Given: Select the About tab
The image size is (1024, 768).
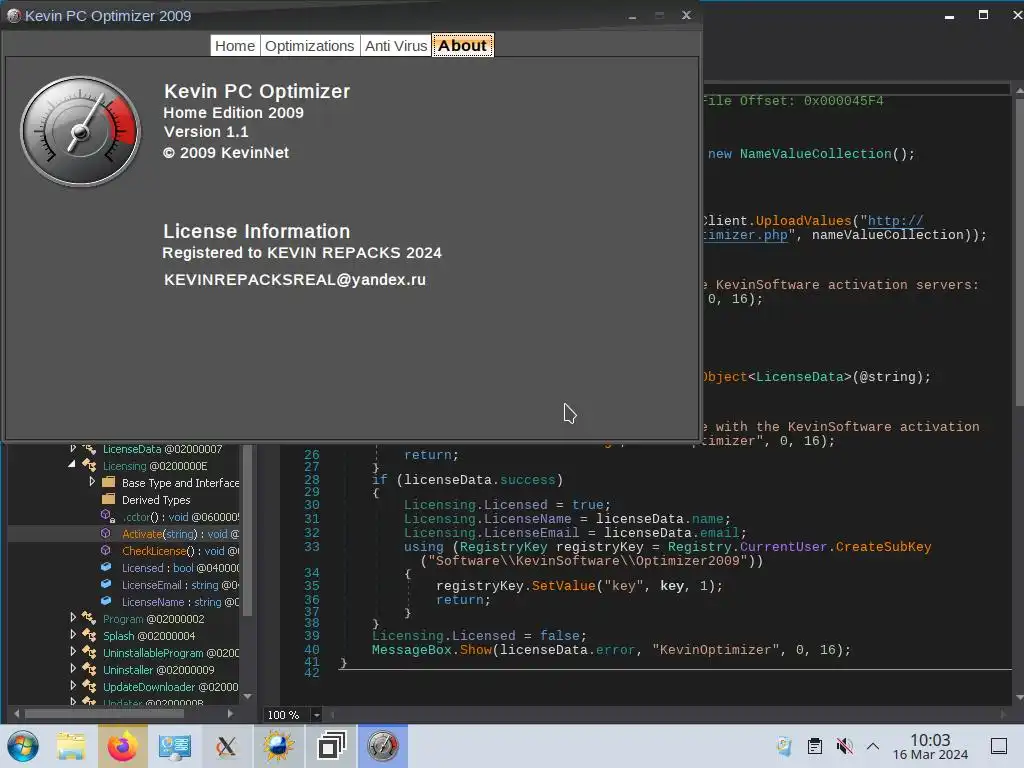Looking at the screenshot, I should [462, 46].
